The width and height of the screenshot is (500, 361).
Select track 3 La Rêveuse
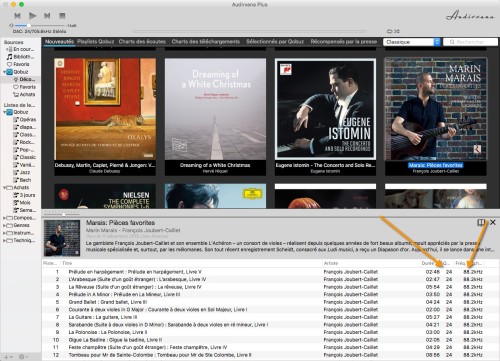(x=270, y=287)
